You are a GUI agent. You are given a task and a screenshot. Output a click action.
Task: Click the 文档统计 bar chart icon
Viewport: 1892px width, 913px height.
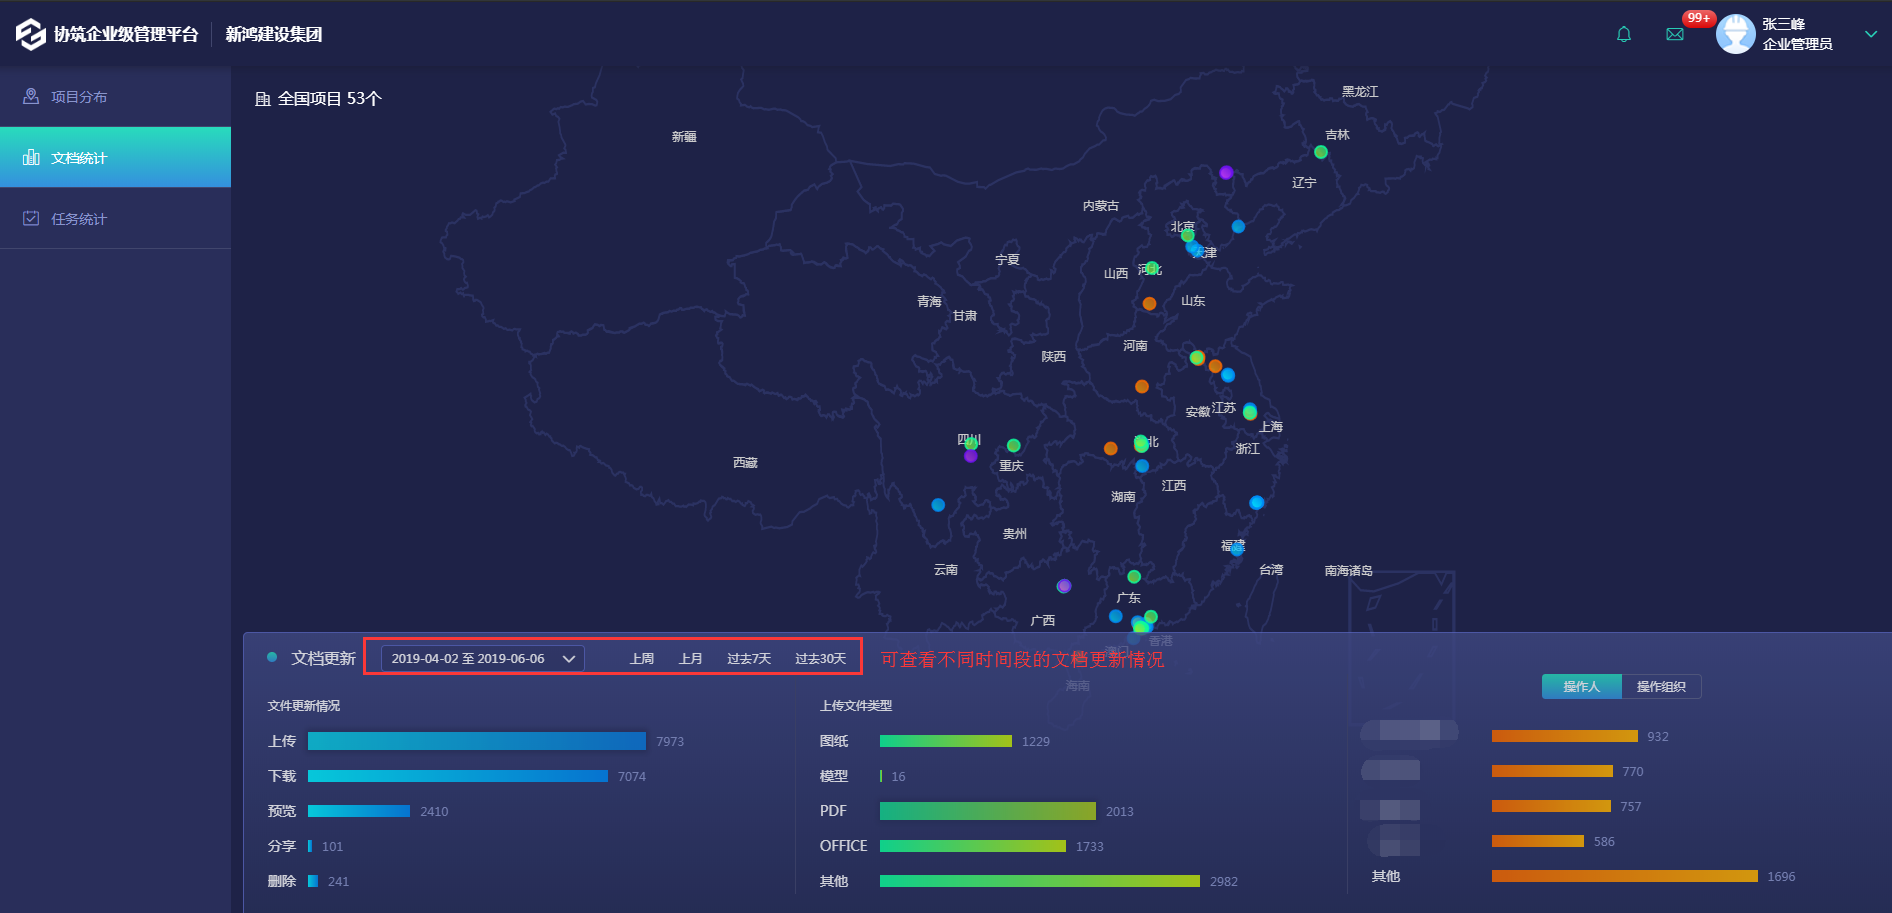pos(31,157)
